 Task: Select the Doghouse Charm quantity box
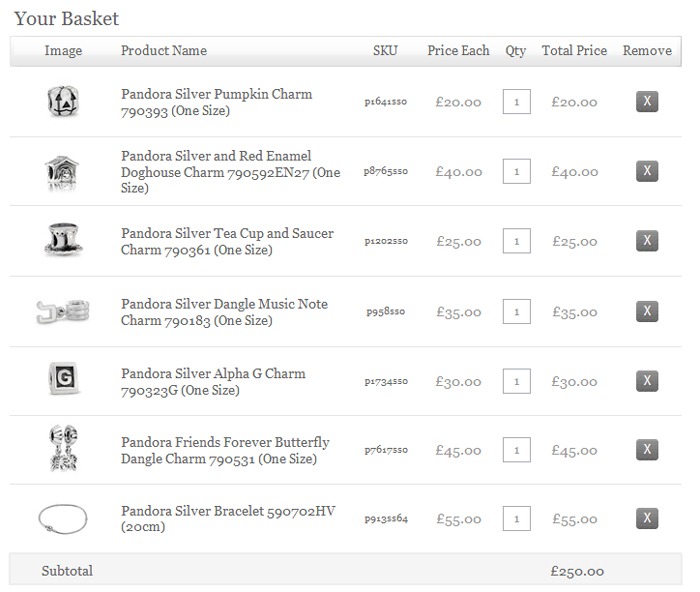(516, 171)
